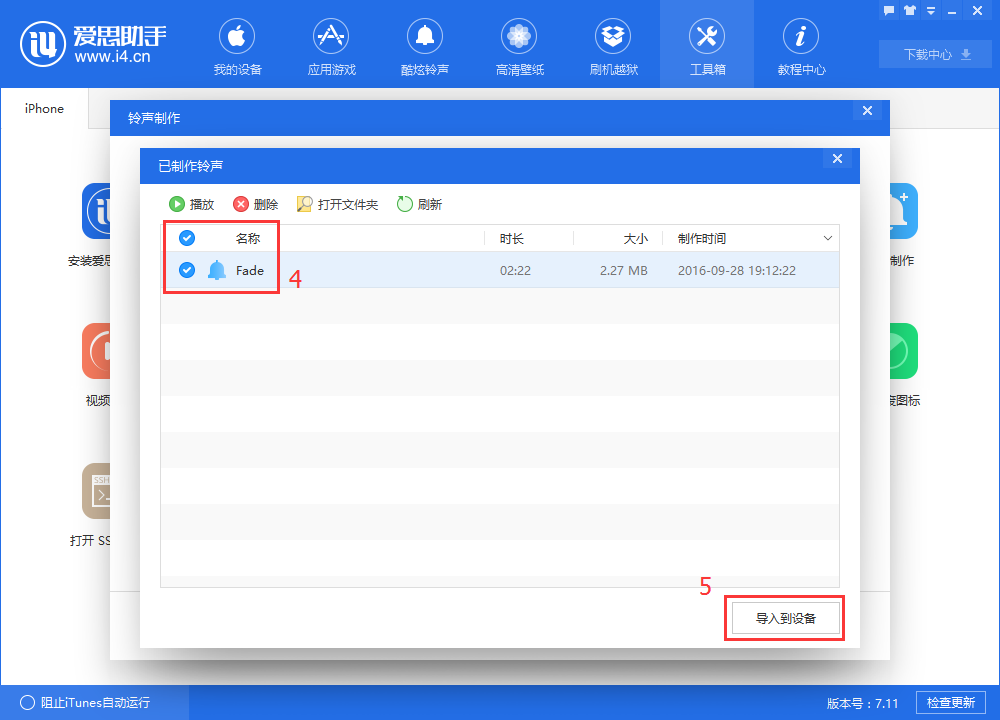Uncheck the select-all checkbox in 名称 header

coord(186,238)
